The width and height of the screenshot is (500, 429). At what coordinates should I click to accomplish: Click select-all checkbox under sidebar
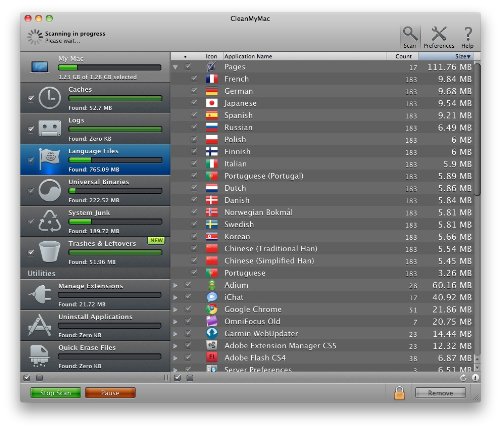pyautogui.click(x=27, y=378)
